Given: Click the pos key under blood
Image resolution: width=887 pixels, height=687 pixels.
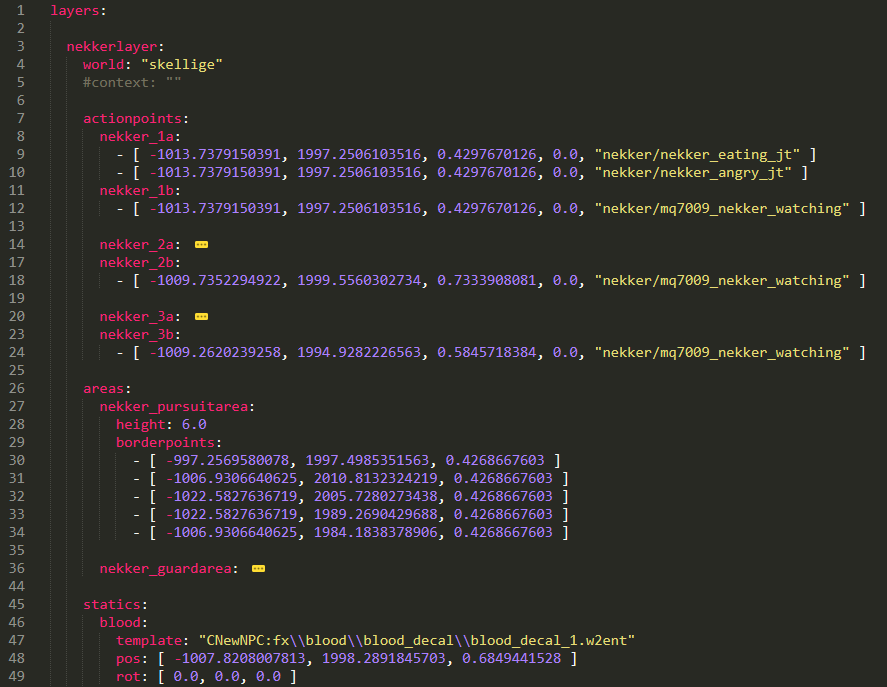Looking at the screenshot, I should coord(127,659).
